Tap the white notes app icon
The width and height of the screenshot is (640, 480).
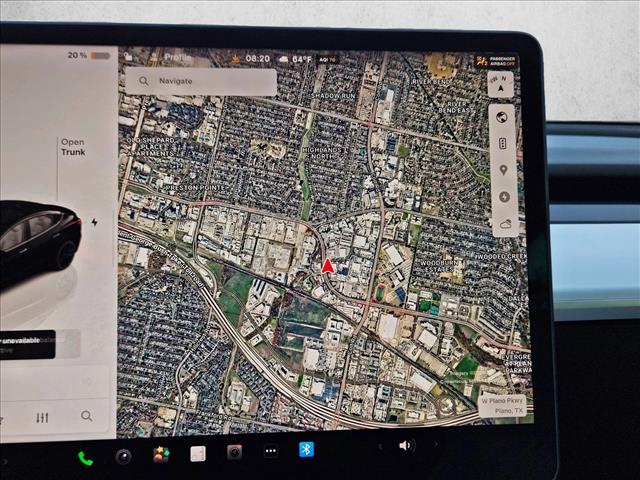pyautogui.click(x=198, y=454)
